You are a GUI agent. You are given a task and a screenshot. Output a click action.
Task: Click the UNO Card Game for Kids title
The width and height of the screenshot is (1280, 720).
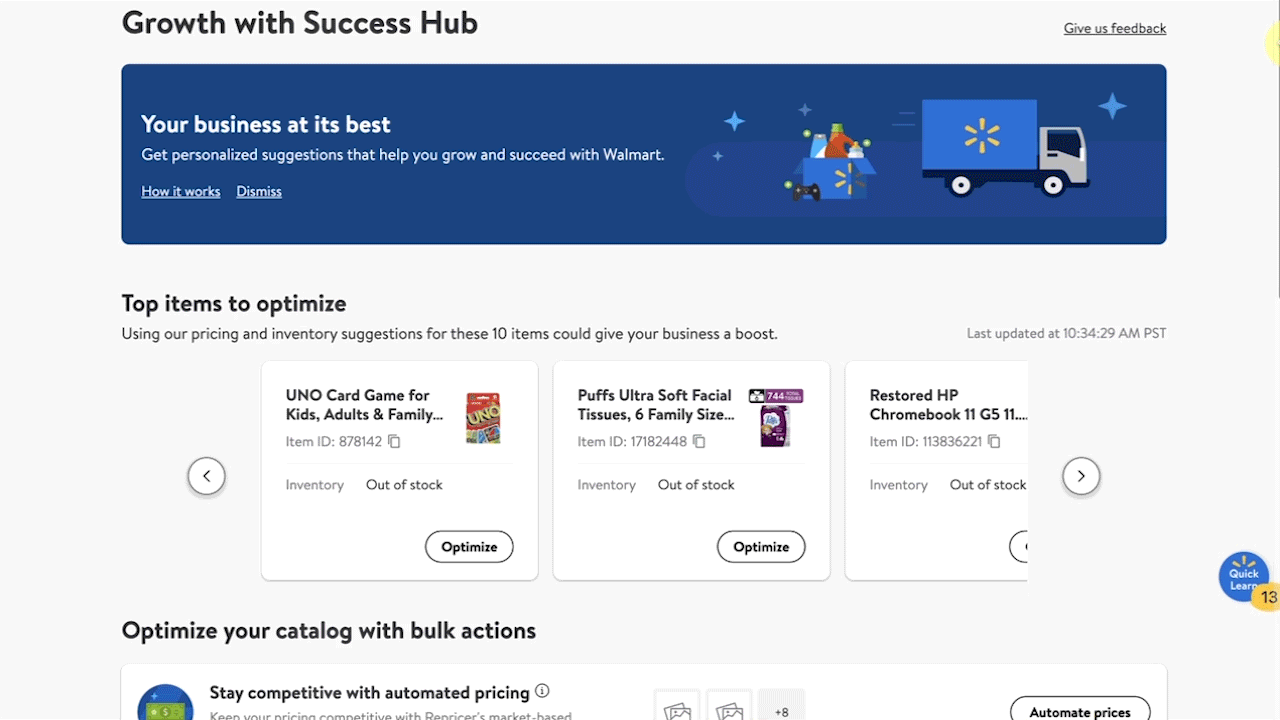point(364,405)
